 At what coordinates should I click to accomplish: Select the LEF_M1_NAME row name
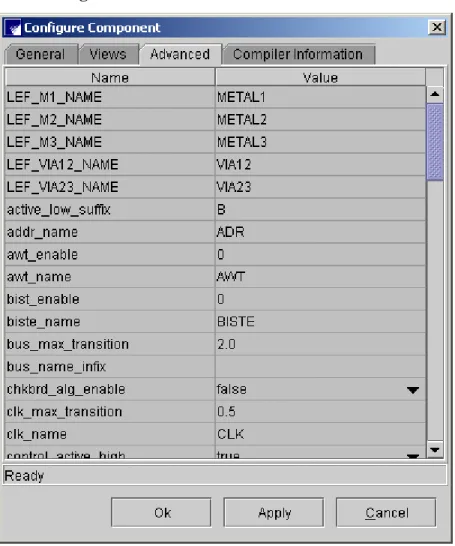click(110, 97)
